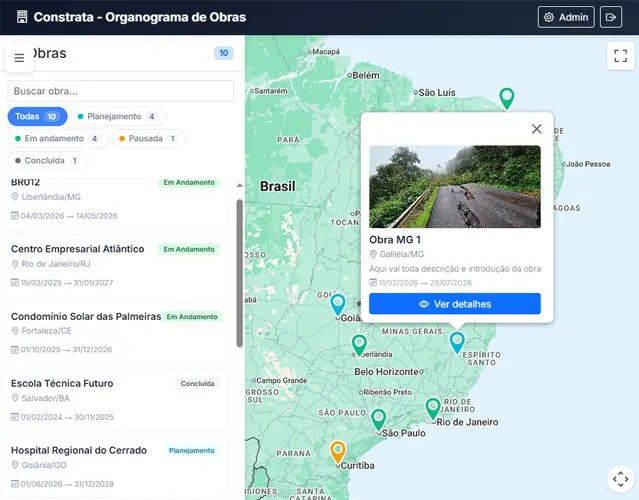
Task: Close the Obra MG 1 popup
Action: (536, 129)
